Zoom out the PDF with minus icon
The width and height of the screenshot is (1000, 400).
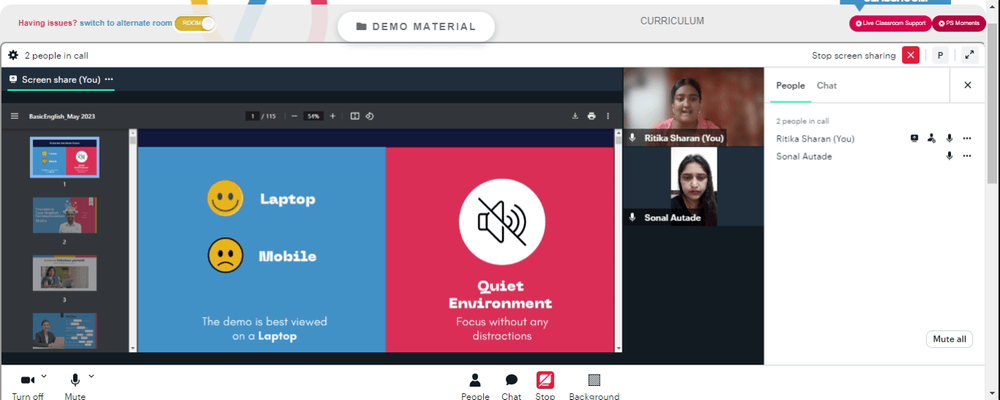(x=294, y=116)
